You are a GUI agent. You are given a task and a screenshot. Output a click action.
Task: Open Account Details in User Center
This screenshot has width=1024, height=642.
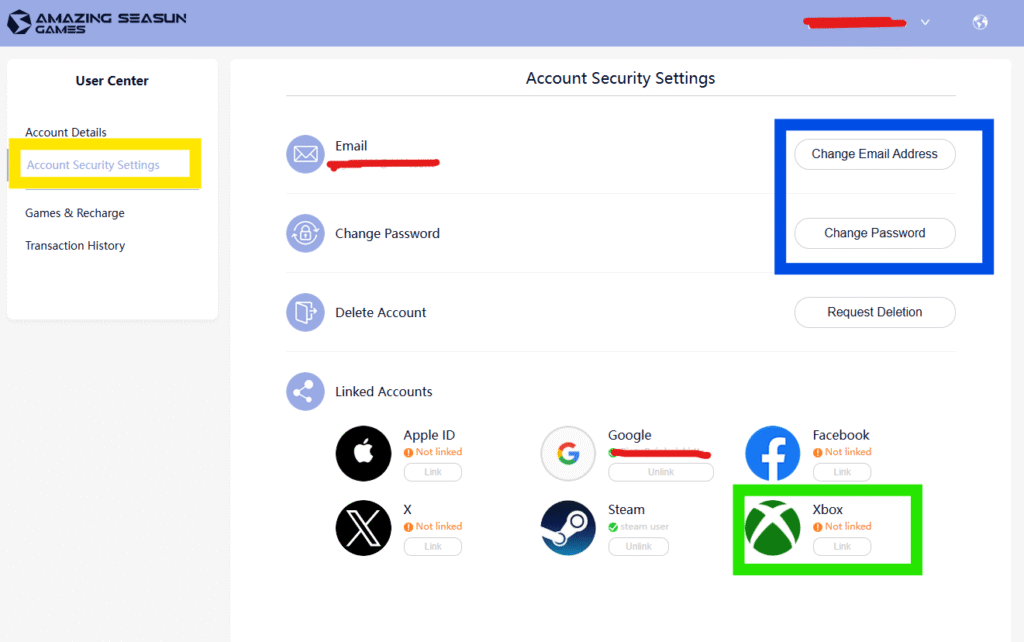(66, 132)
